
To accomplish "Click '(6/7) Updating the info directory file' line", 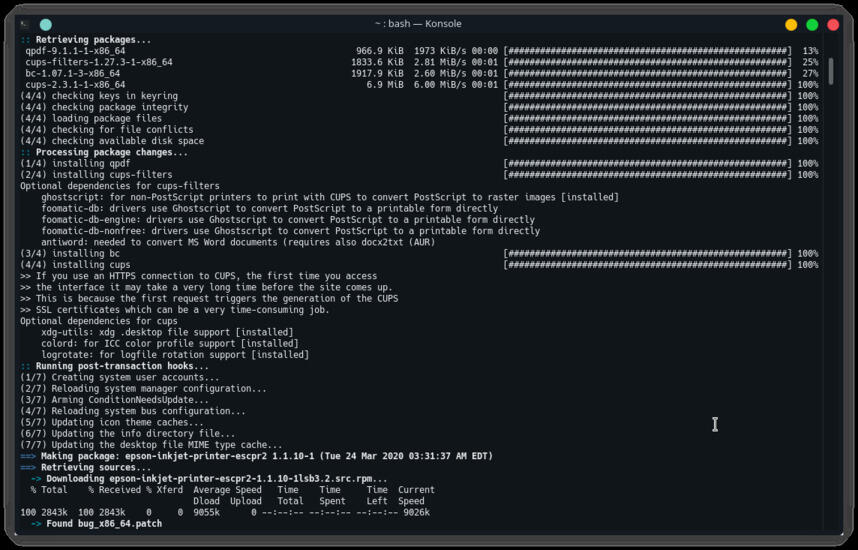I will (x=128, y=433).
